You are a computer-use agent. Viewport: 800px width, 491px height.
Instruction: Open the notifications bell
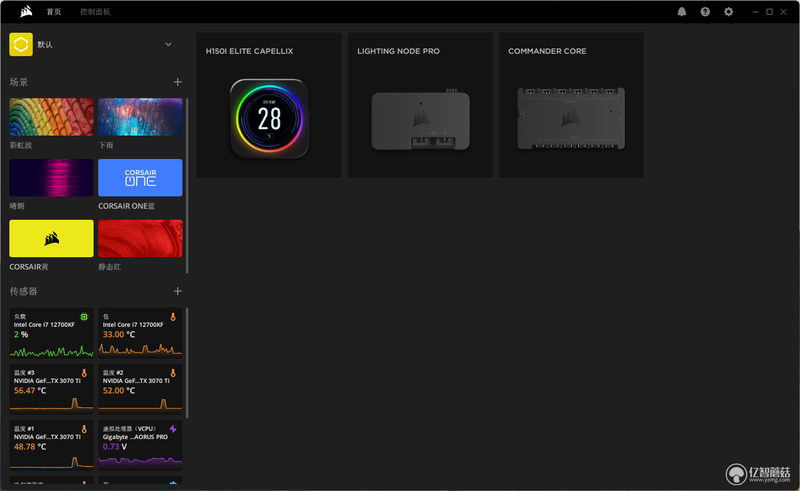(682, 12)
